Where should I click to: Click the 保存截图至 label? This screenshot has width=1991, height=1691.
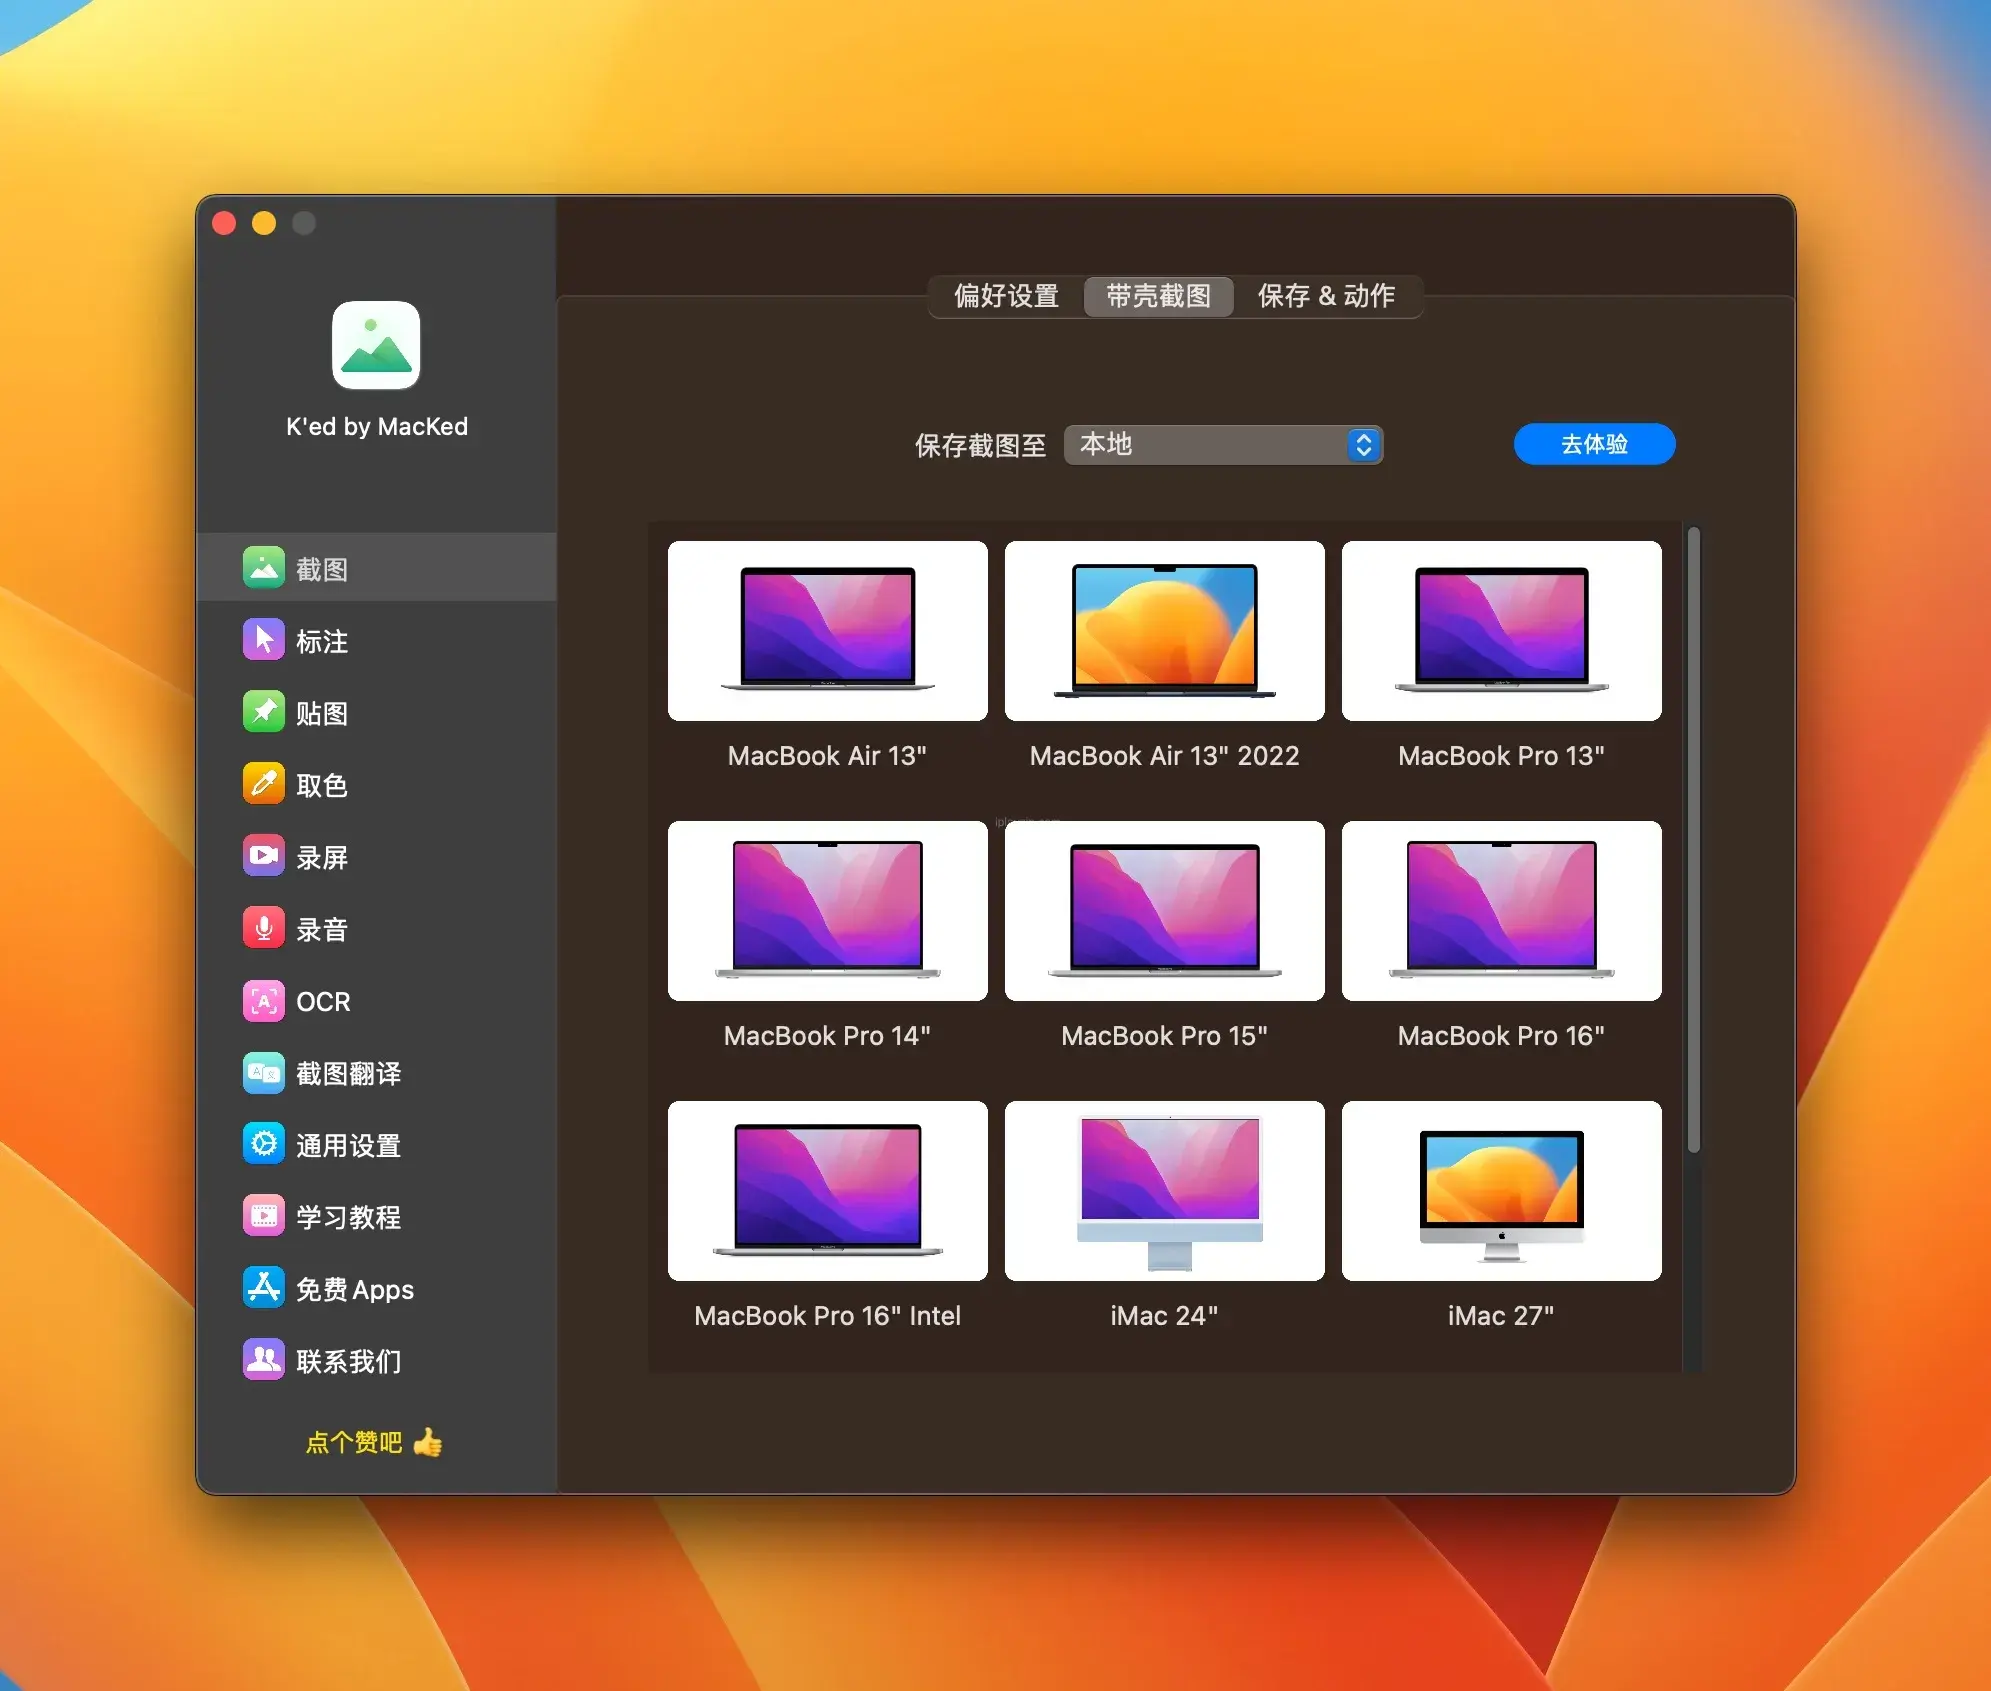pos(980,445)
